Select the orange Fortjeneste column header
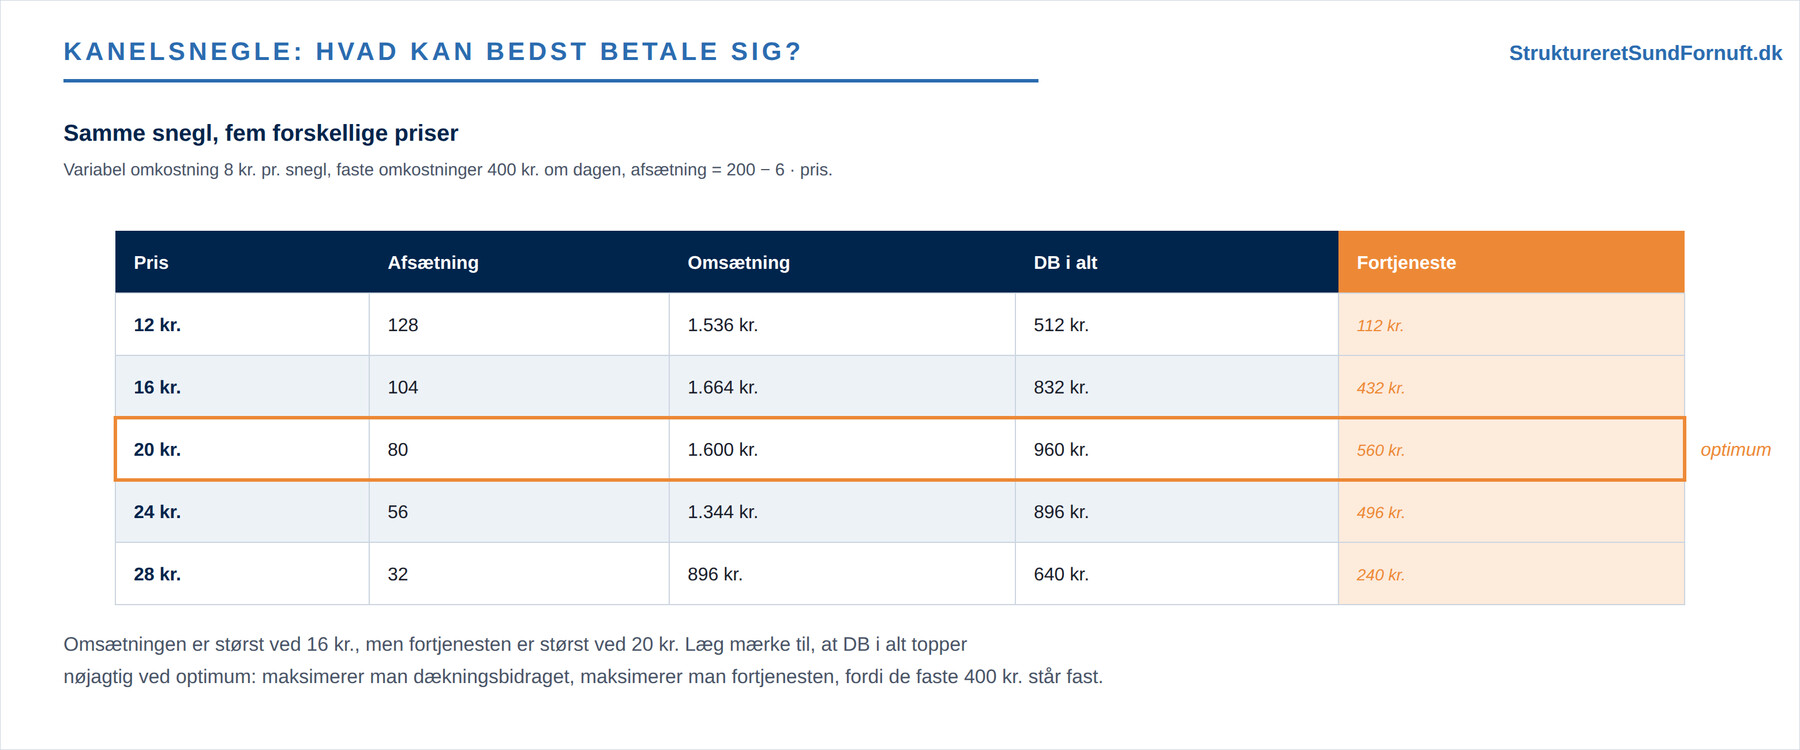1800x750 pixels. tap(1511, 262)
